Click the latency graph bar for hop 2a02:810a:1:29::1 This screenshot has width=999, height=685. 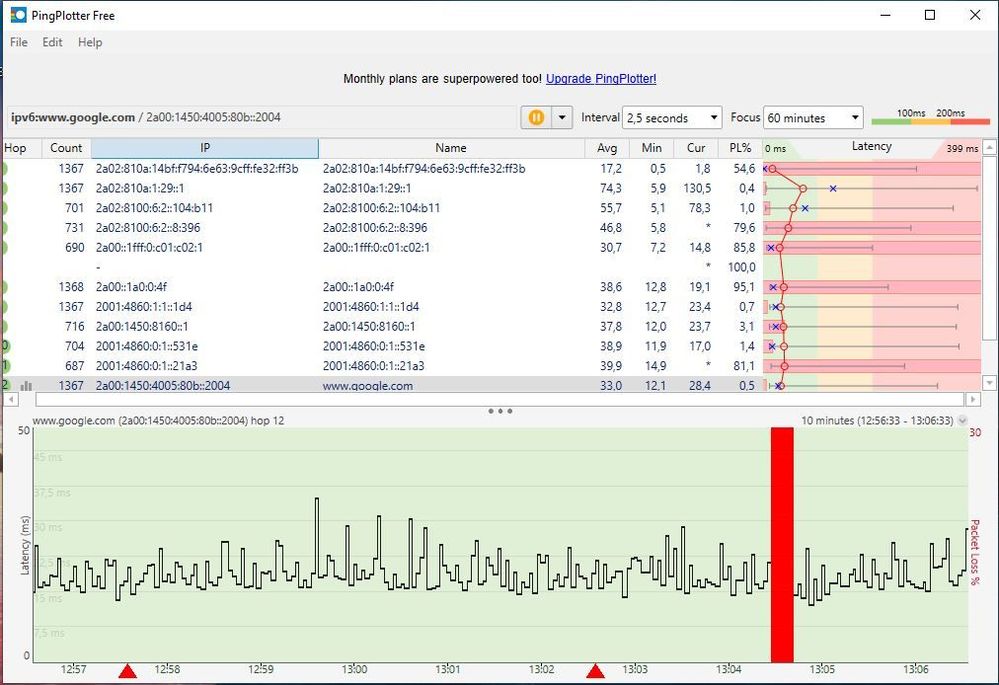(x=872, y=188)
